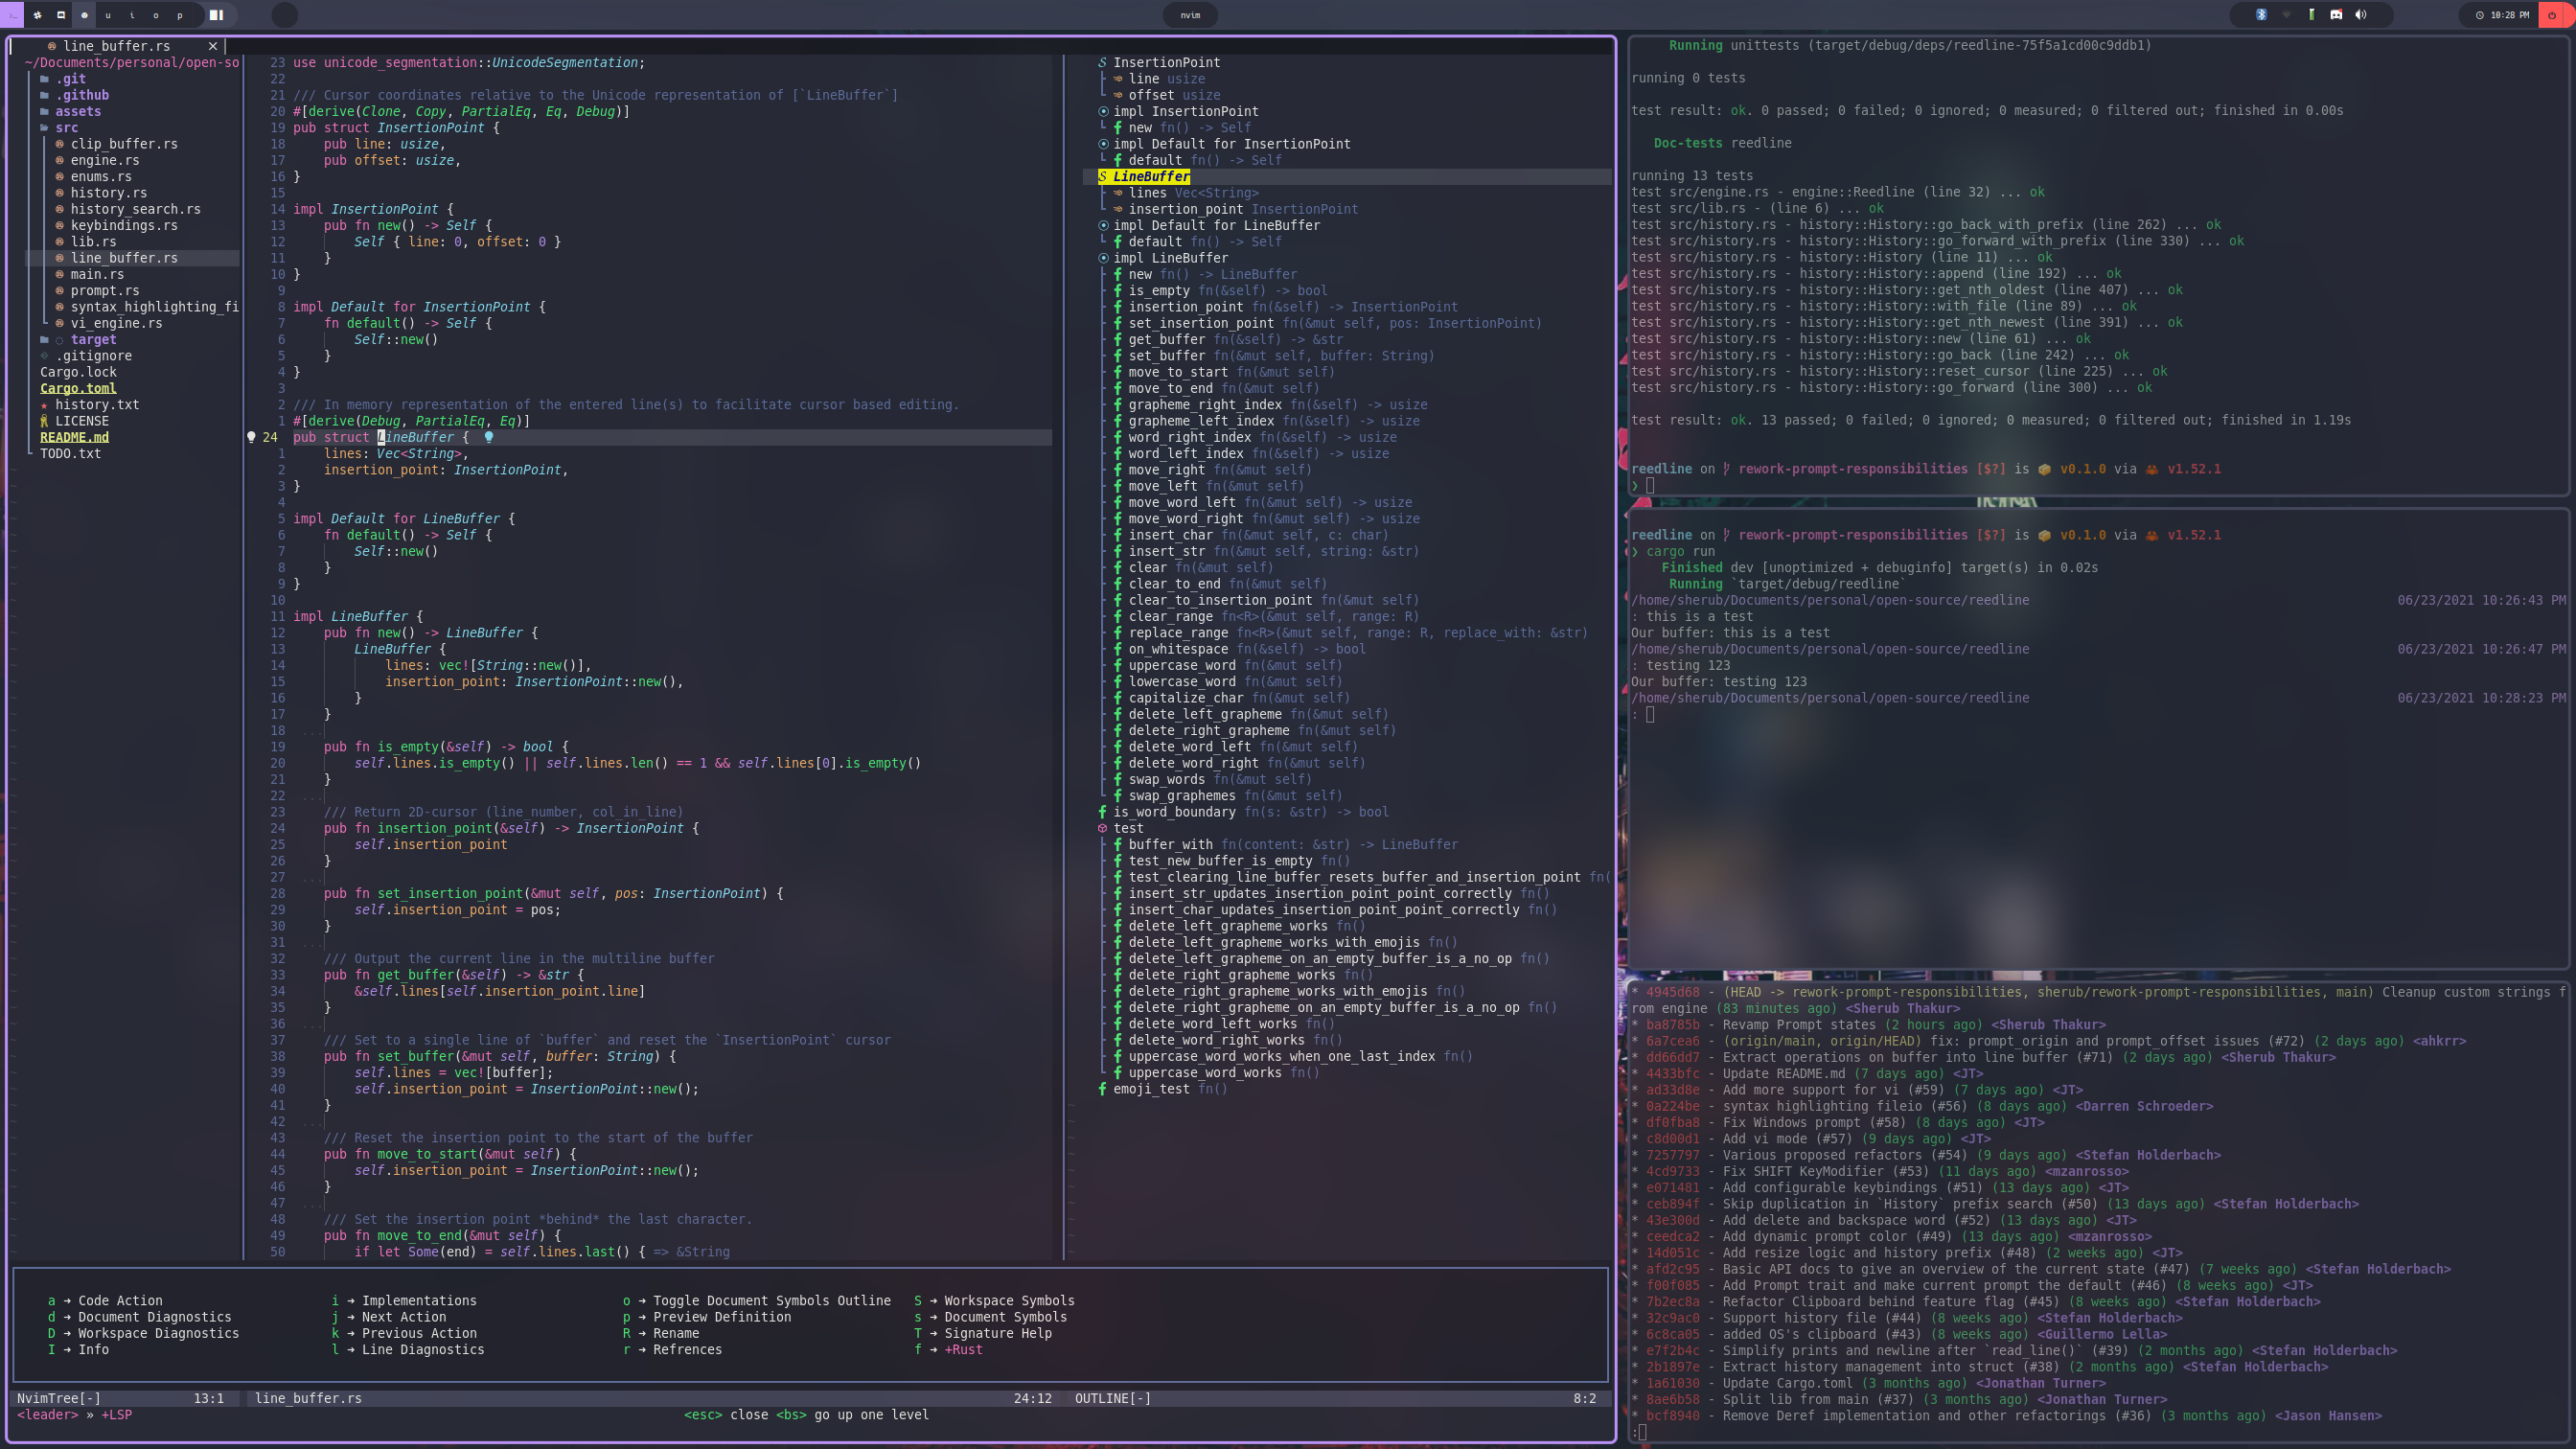Click the Rust icon beside engine.rs
2576x1449 pixels.
60,160
